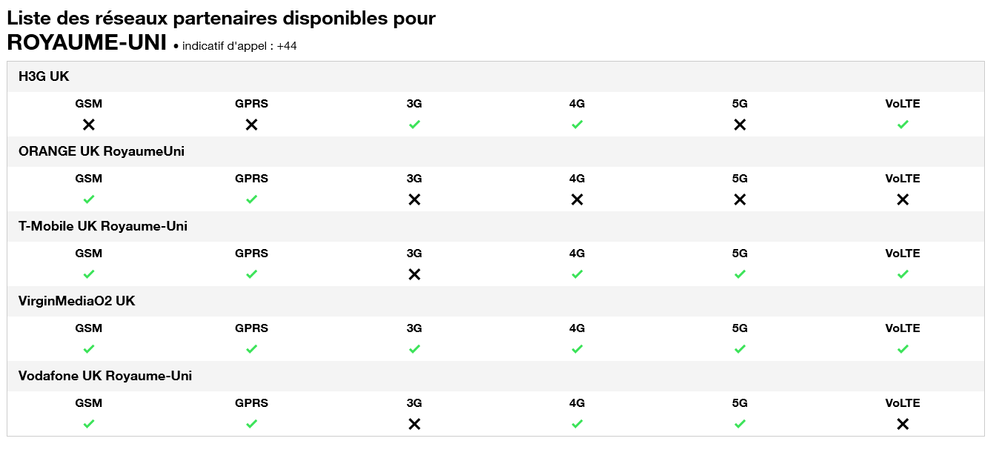The height and width of the screenshot is (450, 999).
Task: Click the ORANGE UK GPRS green checkmark
Action: point(251,200)
